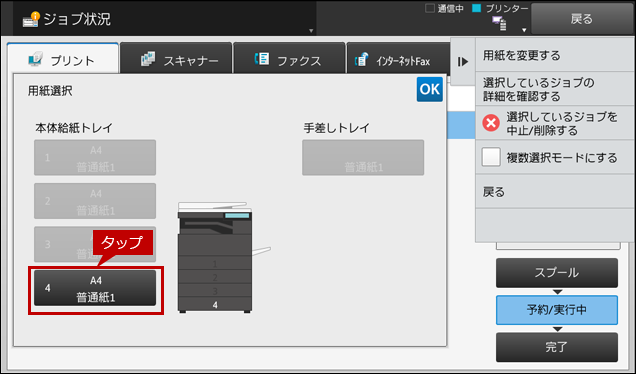636x374 pixels.
Task: Switch to the スキャナー tab
Action: (x=176, y=58)
